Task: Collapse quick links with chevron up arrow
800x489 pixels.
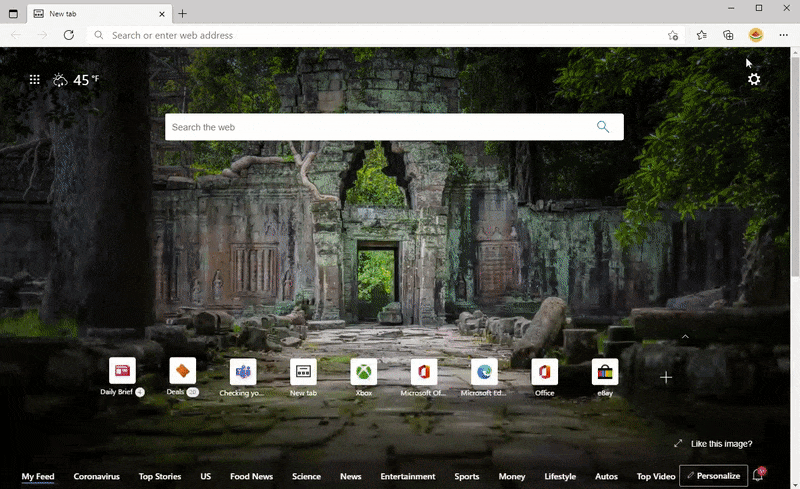Action: (x=685, y=336)
